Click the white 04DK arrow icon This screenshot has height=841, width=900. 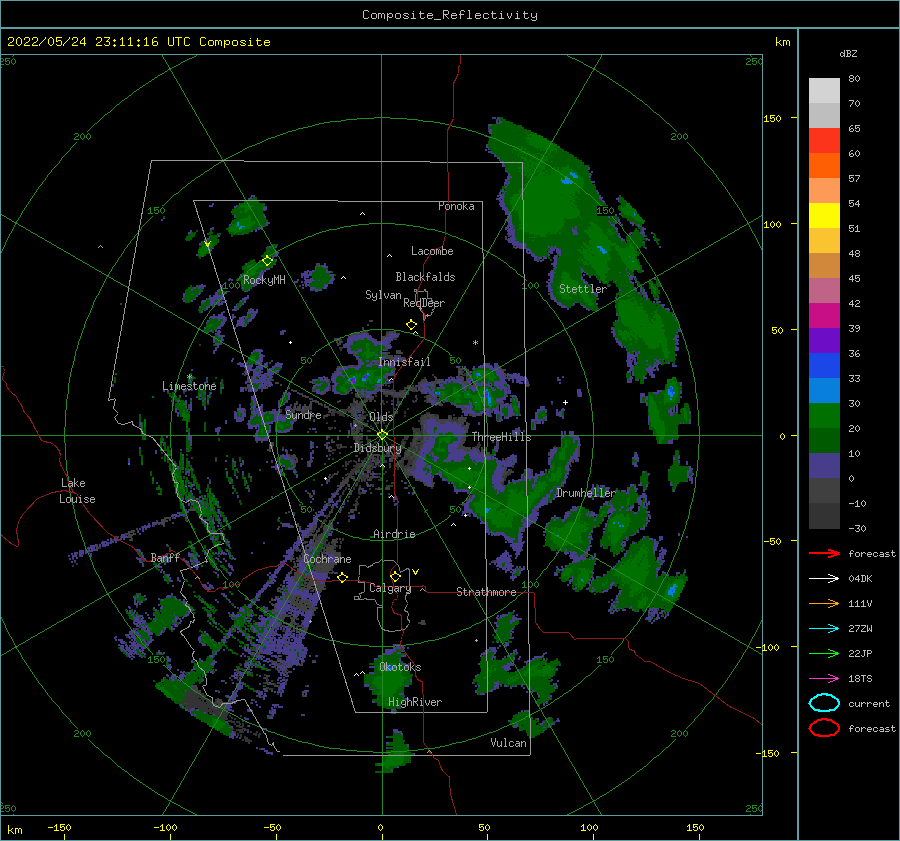pyautogui.click(x=824, y=579)
